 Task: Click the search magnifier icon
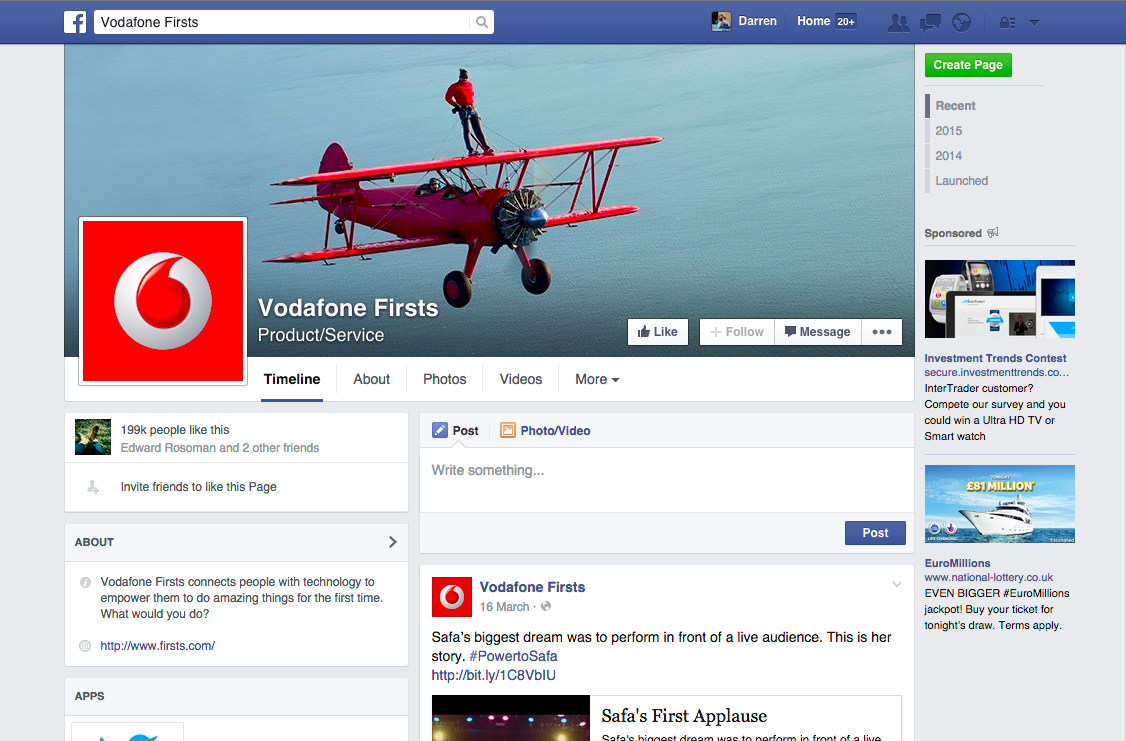click(x=482, y=22)
